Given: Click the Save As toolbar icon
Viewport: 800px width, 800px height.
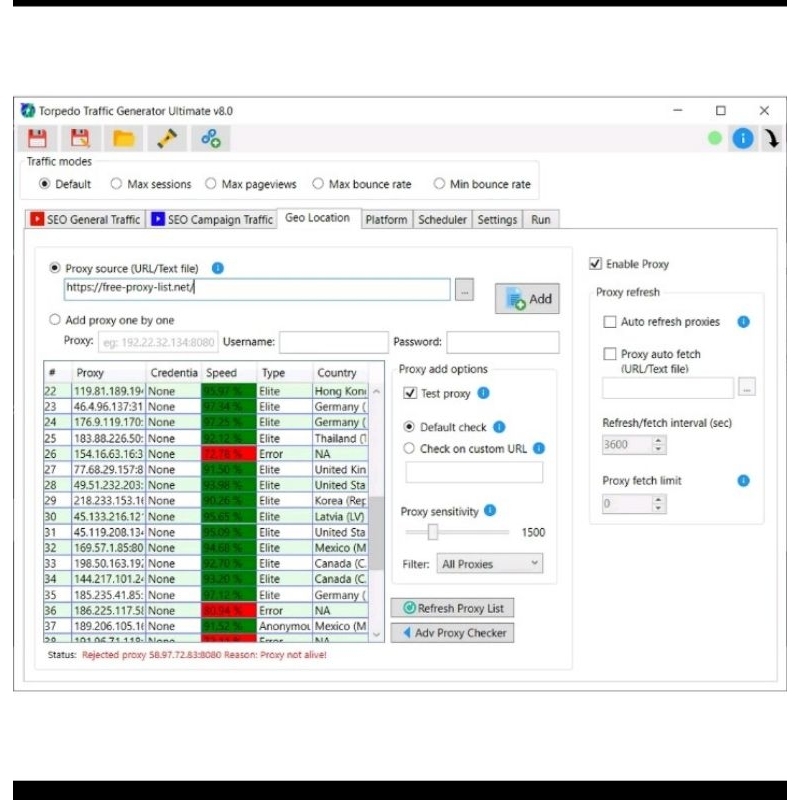Looking at the screenshot, I should (x=80, y=139).
